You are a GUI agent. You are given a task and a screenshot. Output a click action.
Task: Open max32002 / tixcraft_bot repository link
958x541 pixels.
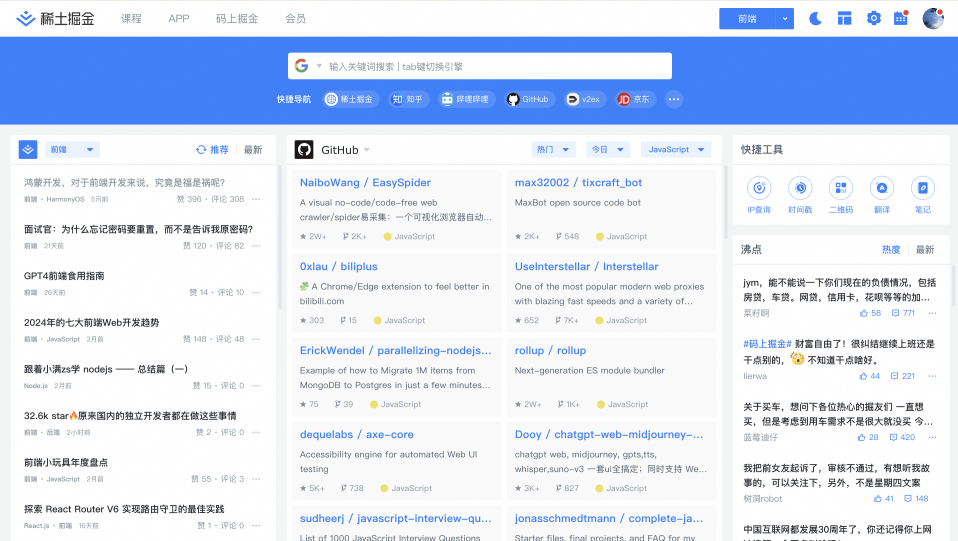[x=578, y=182]
